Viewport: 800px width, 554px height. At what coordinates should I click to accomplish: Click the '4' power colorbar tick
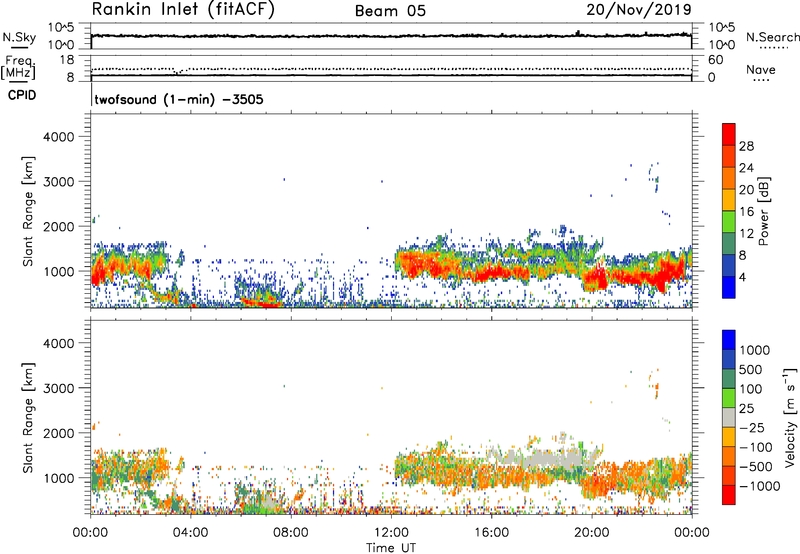pyautogui.click(x=743, y=278)
